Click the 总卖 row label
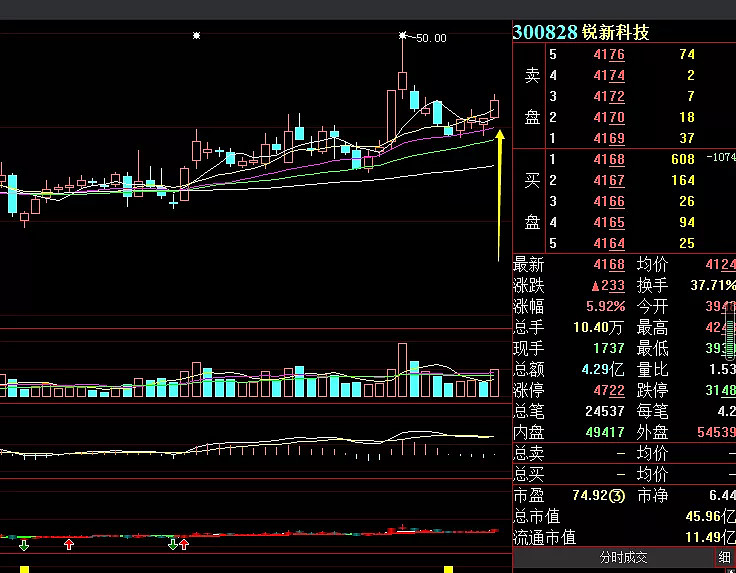This screenshot has width=736, height=573. (x=529, y=453)
